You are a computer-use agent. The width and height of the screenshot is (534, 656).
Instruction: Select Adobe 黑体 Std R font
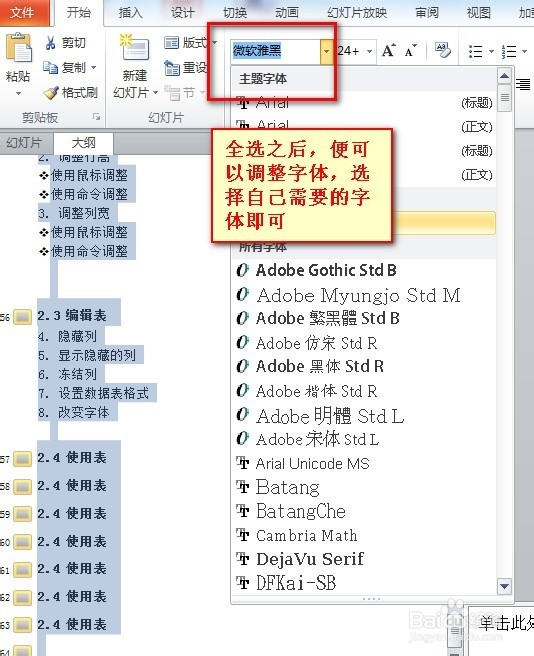coord(364,366)
